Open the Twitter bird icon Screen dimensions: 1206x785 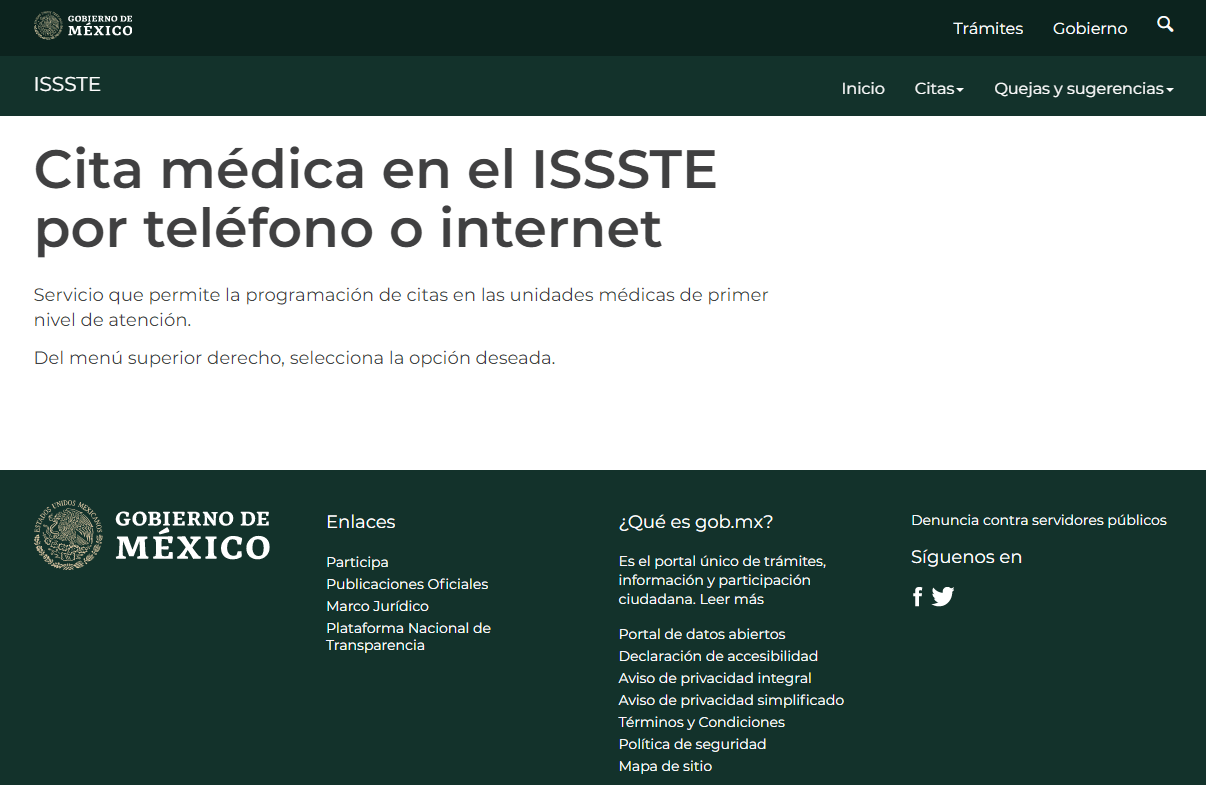(x=943, y=597)
